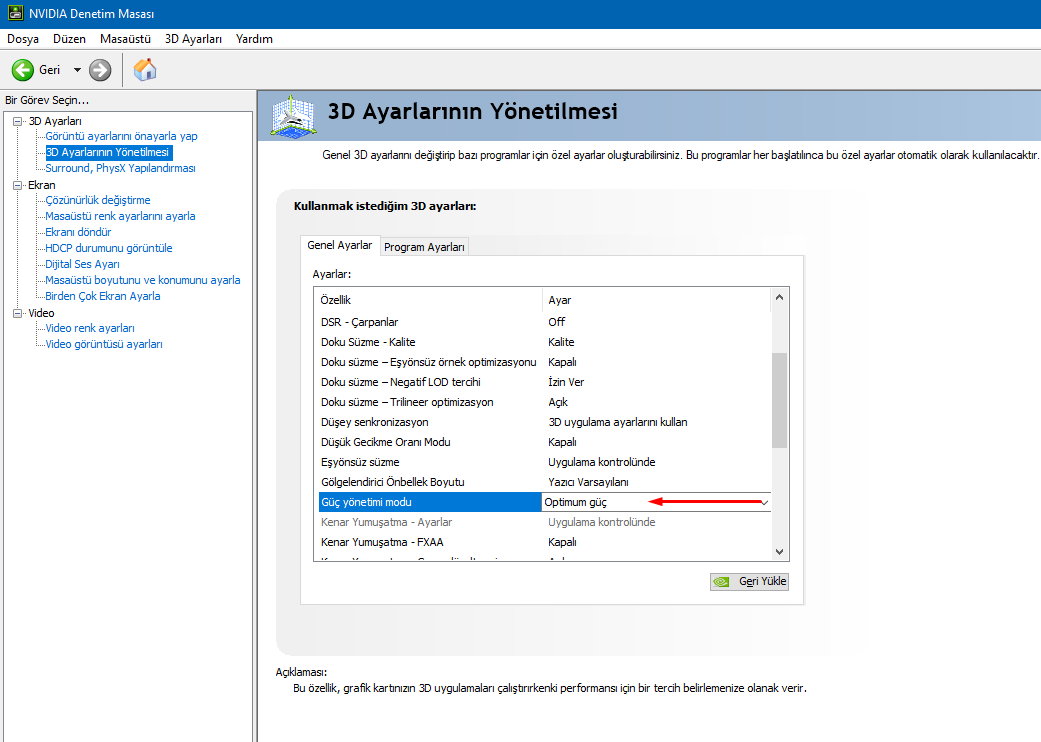Click the Özellik column header
Viewport: 1041px width, 742px height.
(x=428, y=300)
